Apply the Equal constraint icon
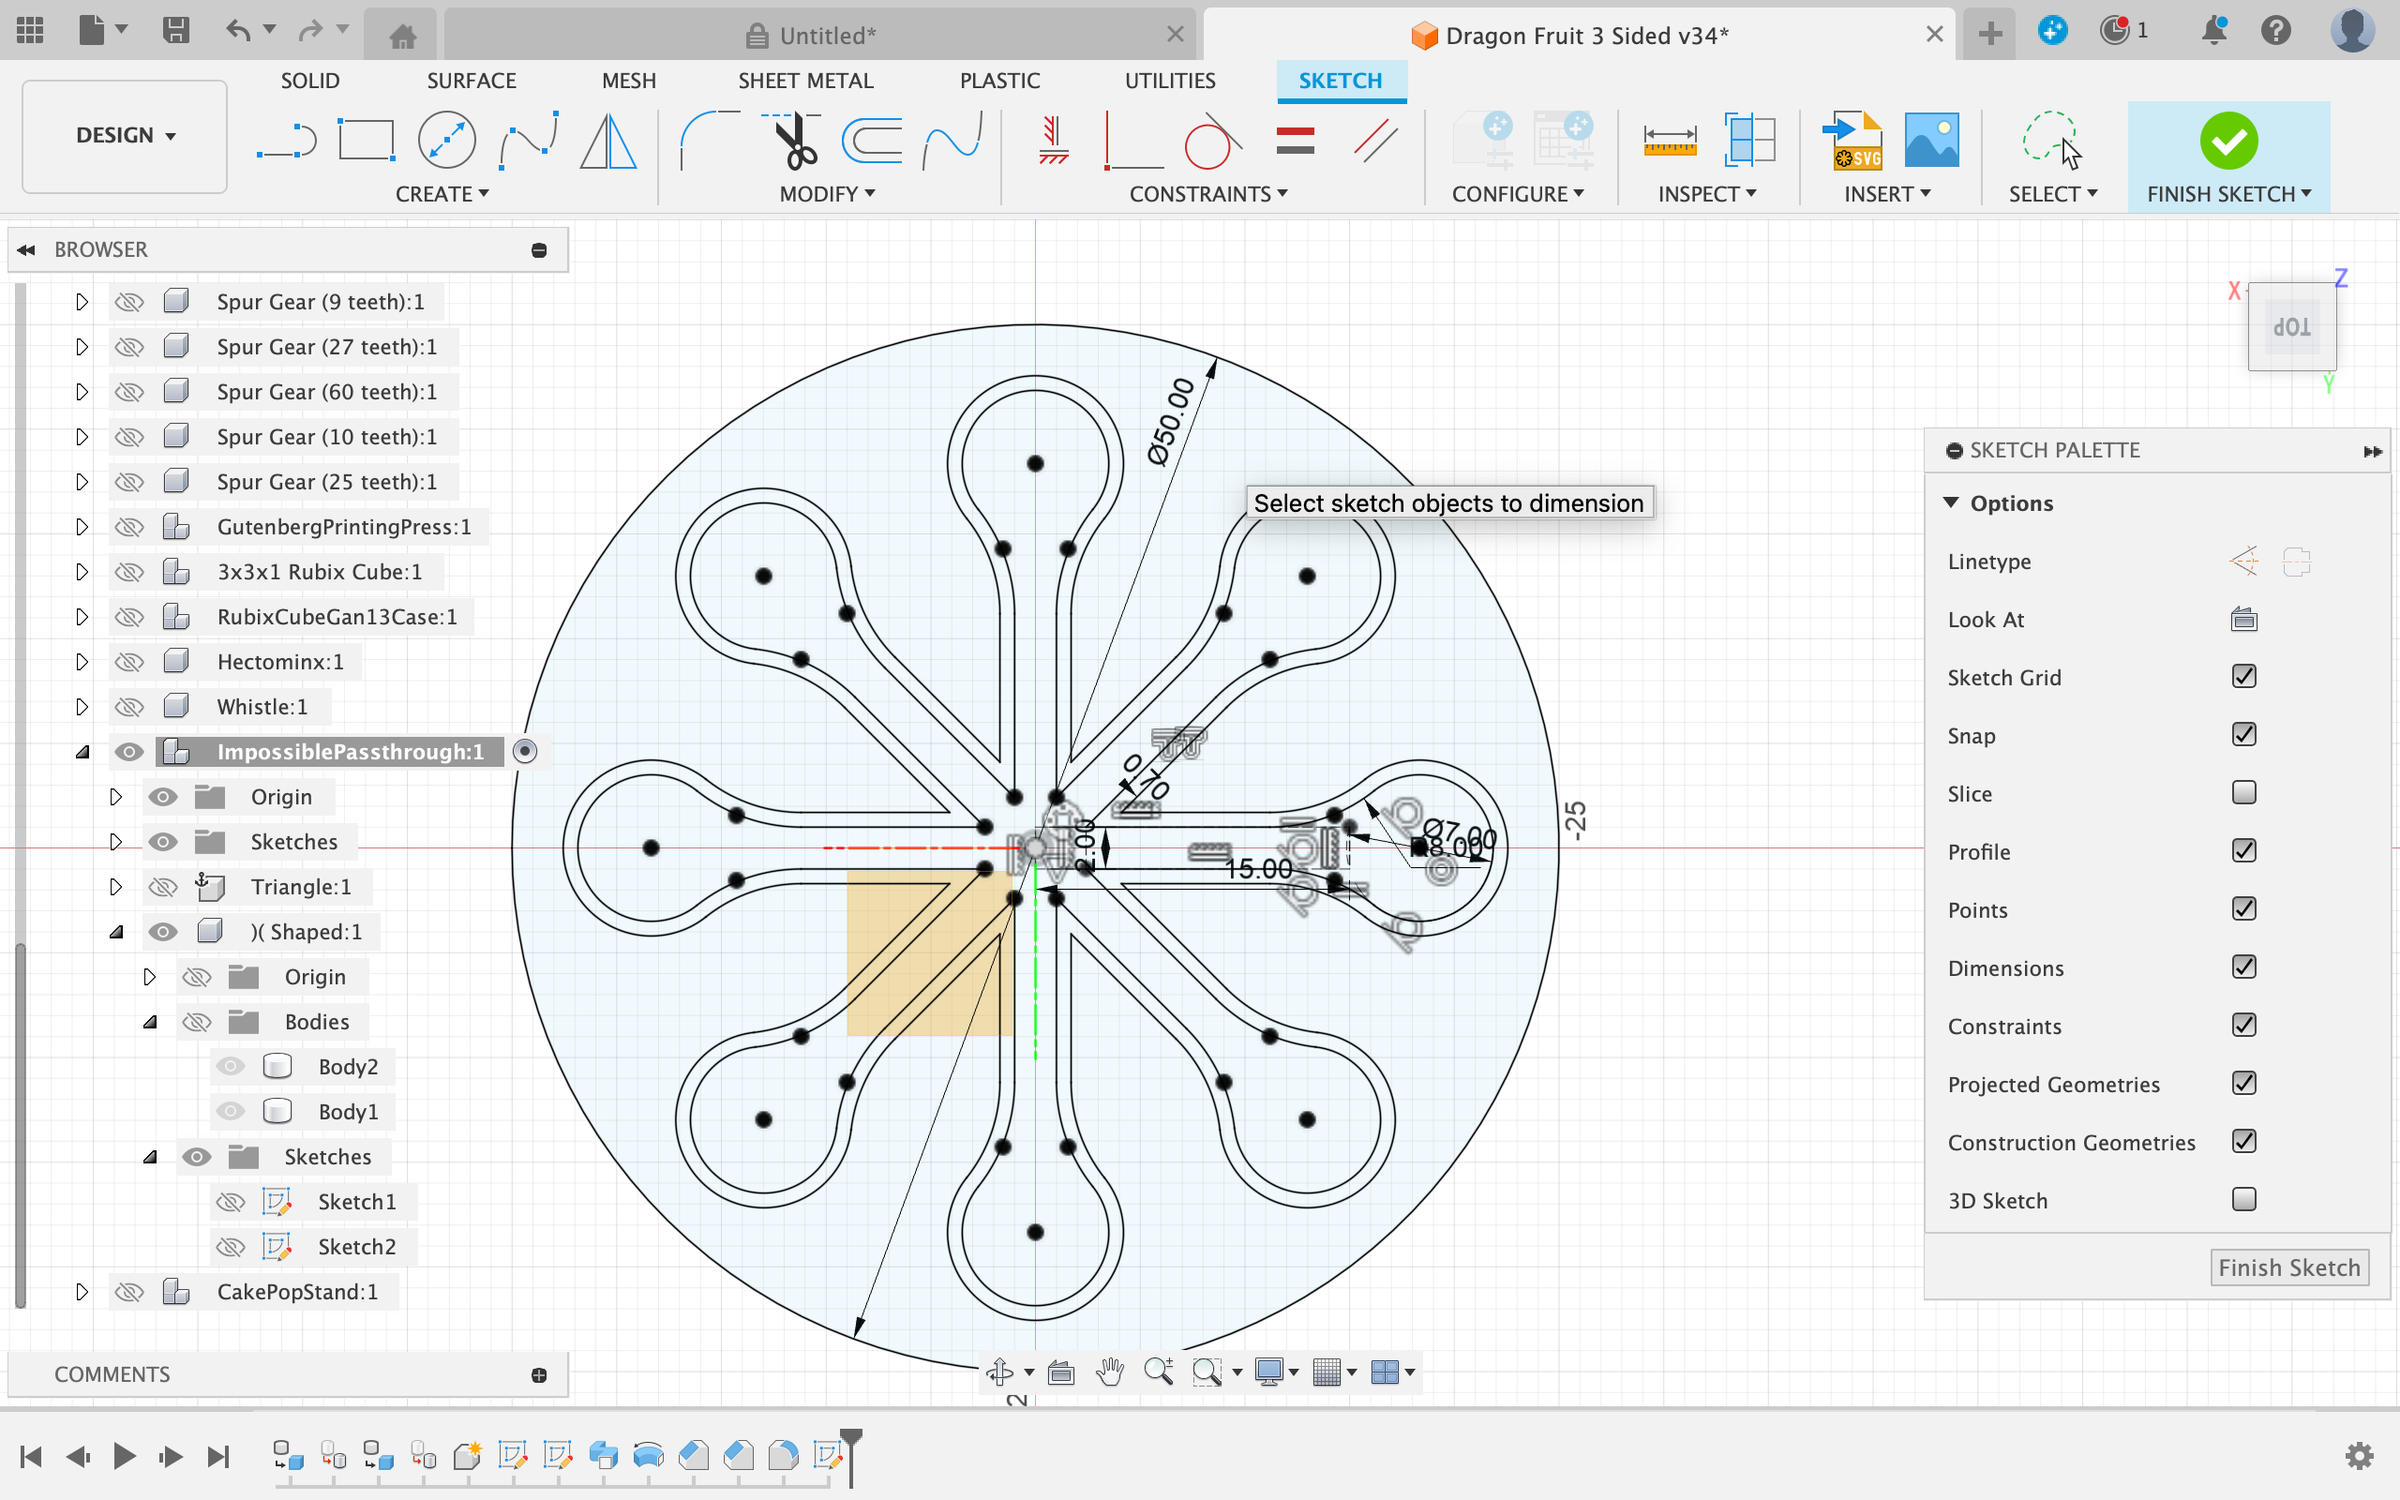 [x=1295, y=141]
